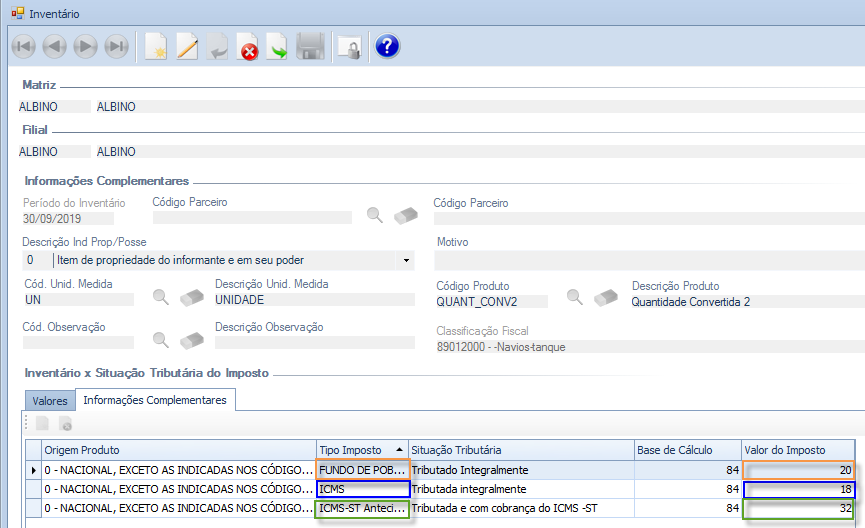Click the delete record red X icon
This screenshot has height=528, width=865.
(x=247, y=47)
